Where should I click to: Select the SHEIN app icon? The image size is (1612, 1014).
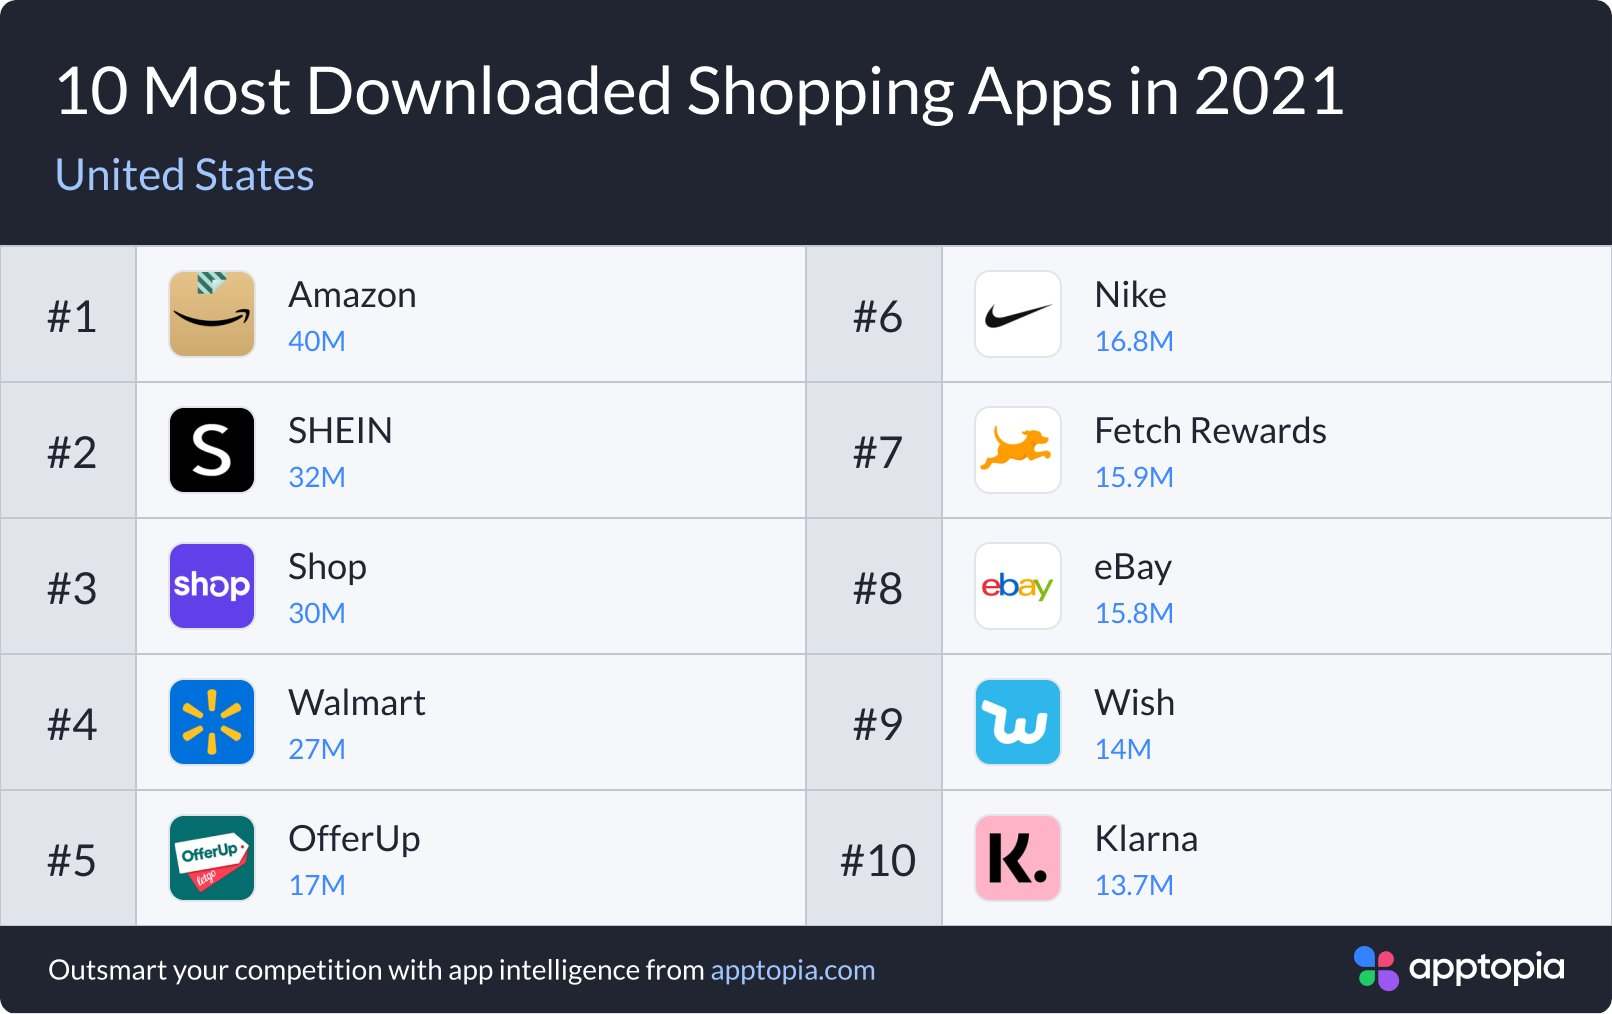212,450
